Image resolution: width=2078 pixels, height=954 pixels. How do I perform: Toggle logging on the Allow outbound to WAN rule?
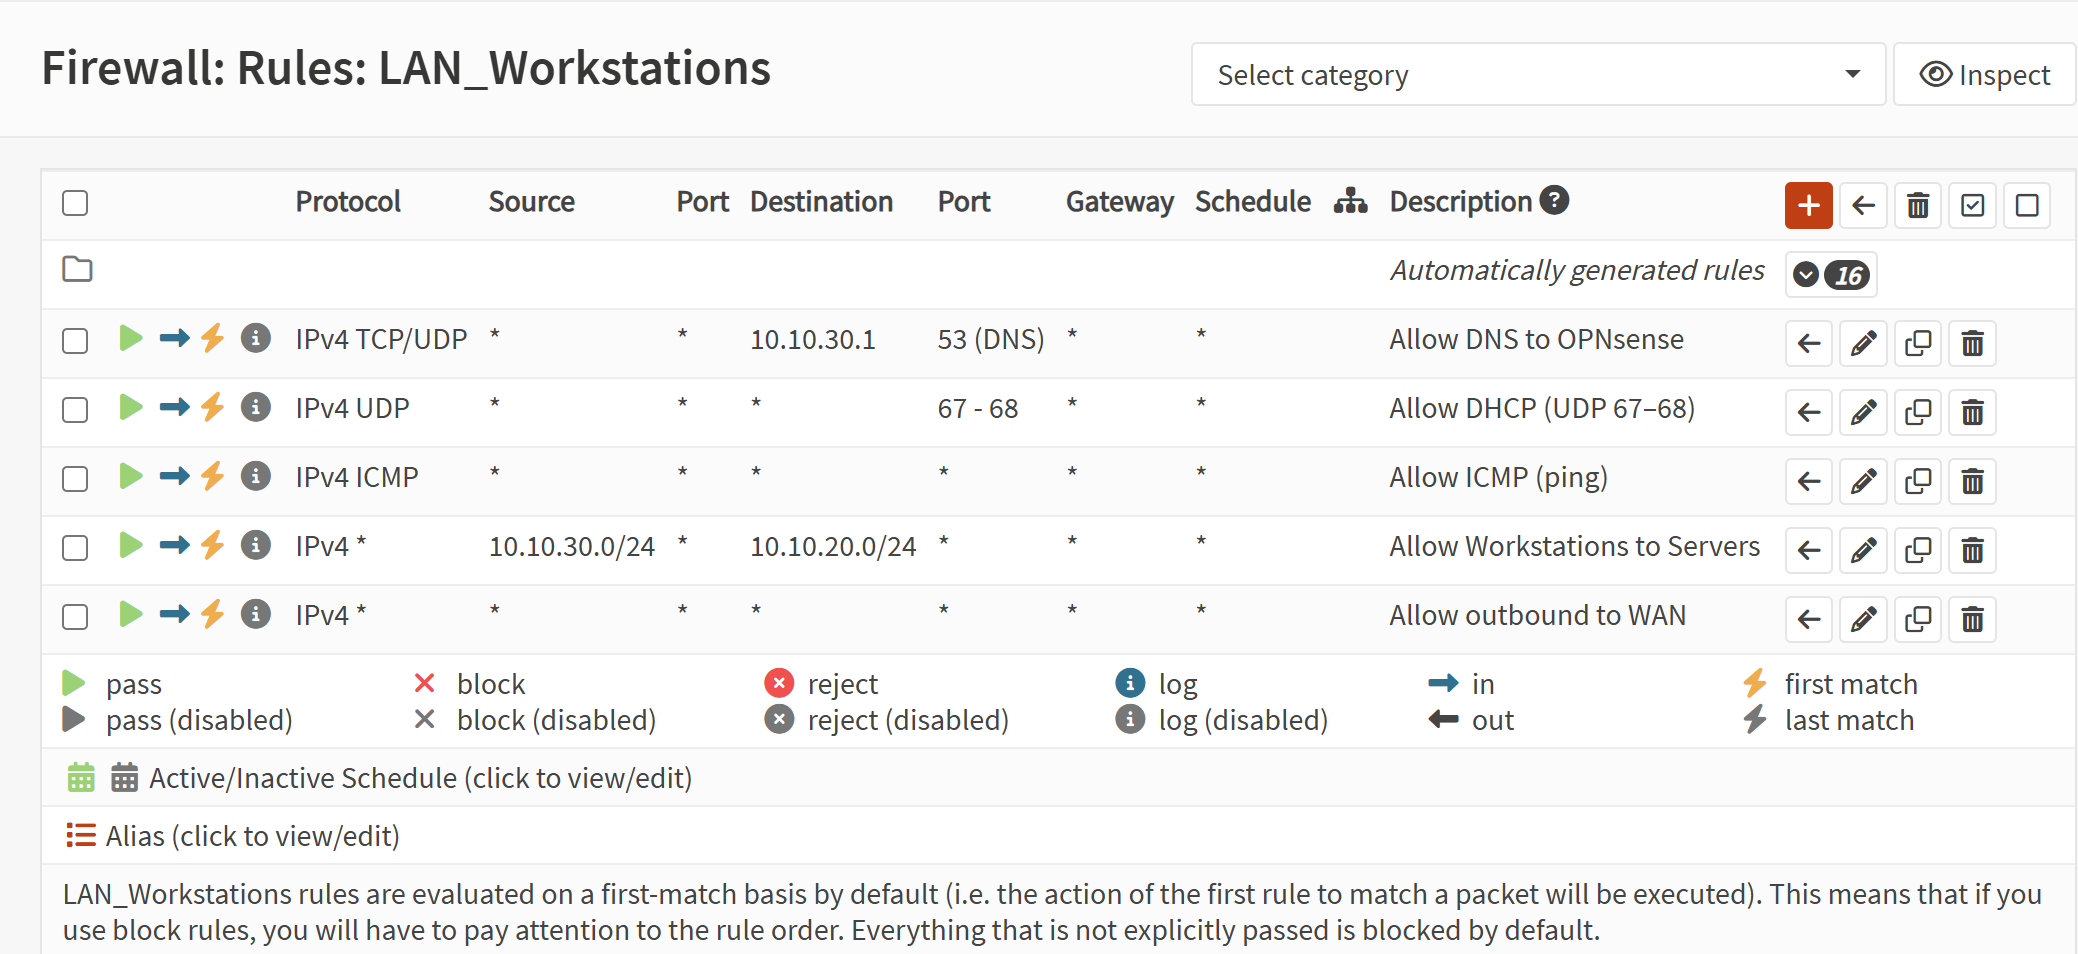(256, 614)
